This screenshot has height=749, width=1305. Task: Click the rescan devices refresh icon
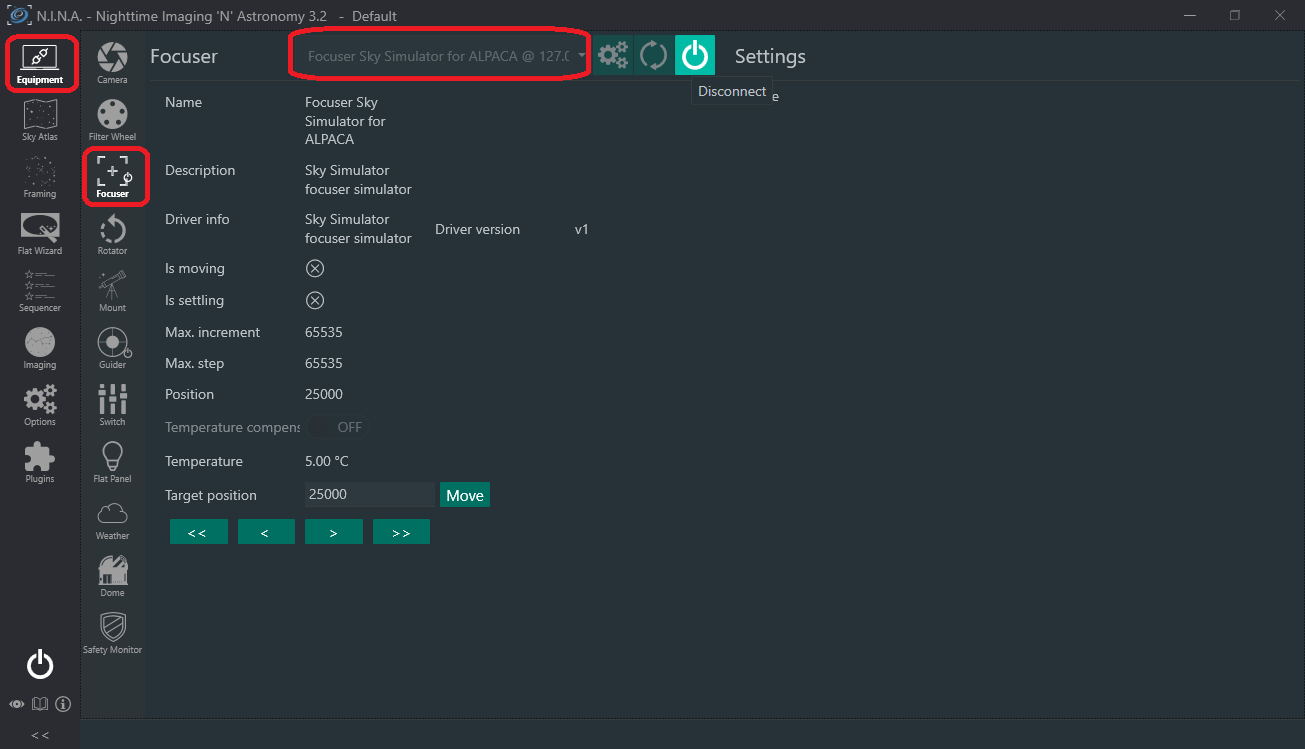pyautogui.click(x=653, y=55)
